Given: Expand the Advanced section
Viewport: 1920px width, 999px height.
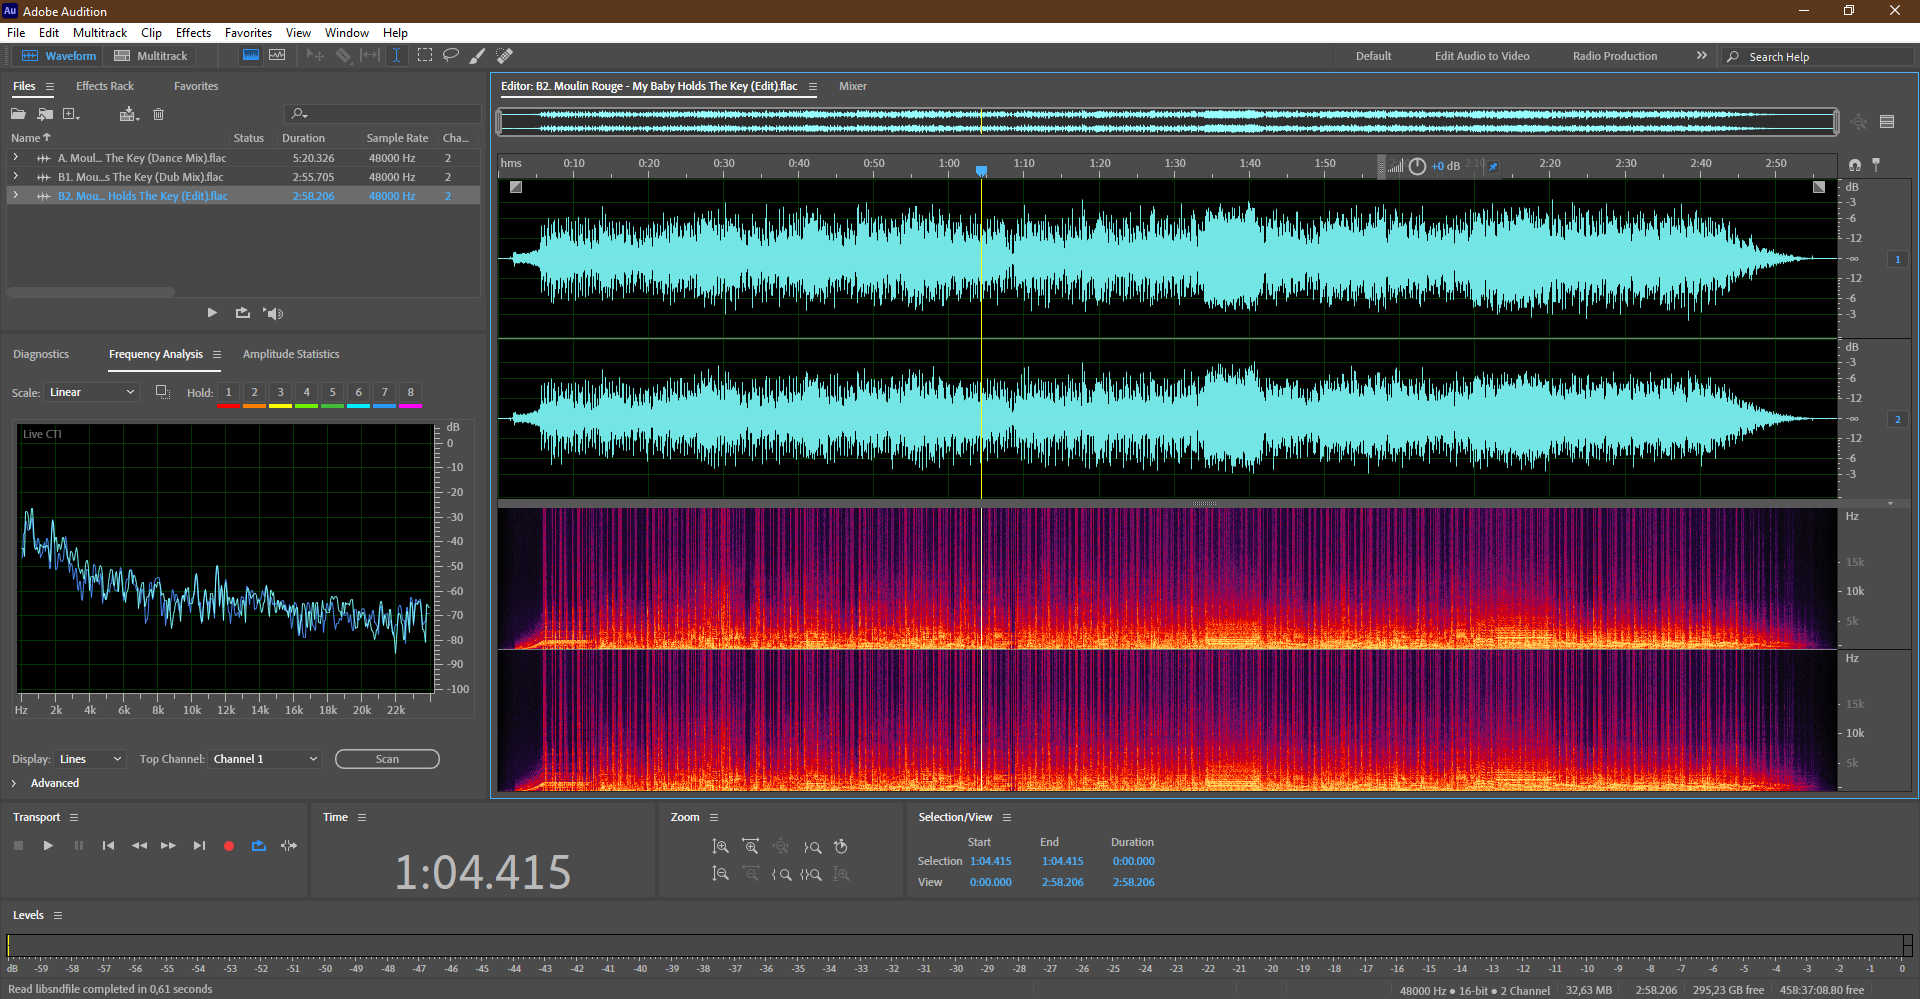Looking at the screenshot, I should pos(14,783).
